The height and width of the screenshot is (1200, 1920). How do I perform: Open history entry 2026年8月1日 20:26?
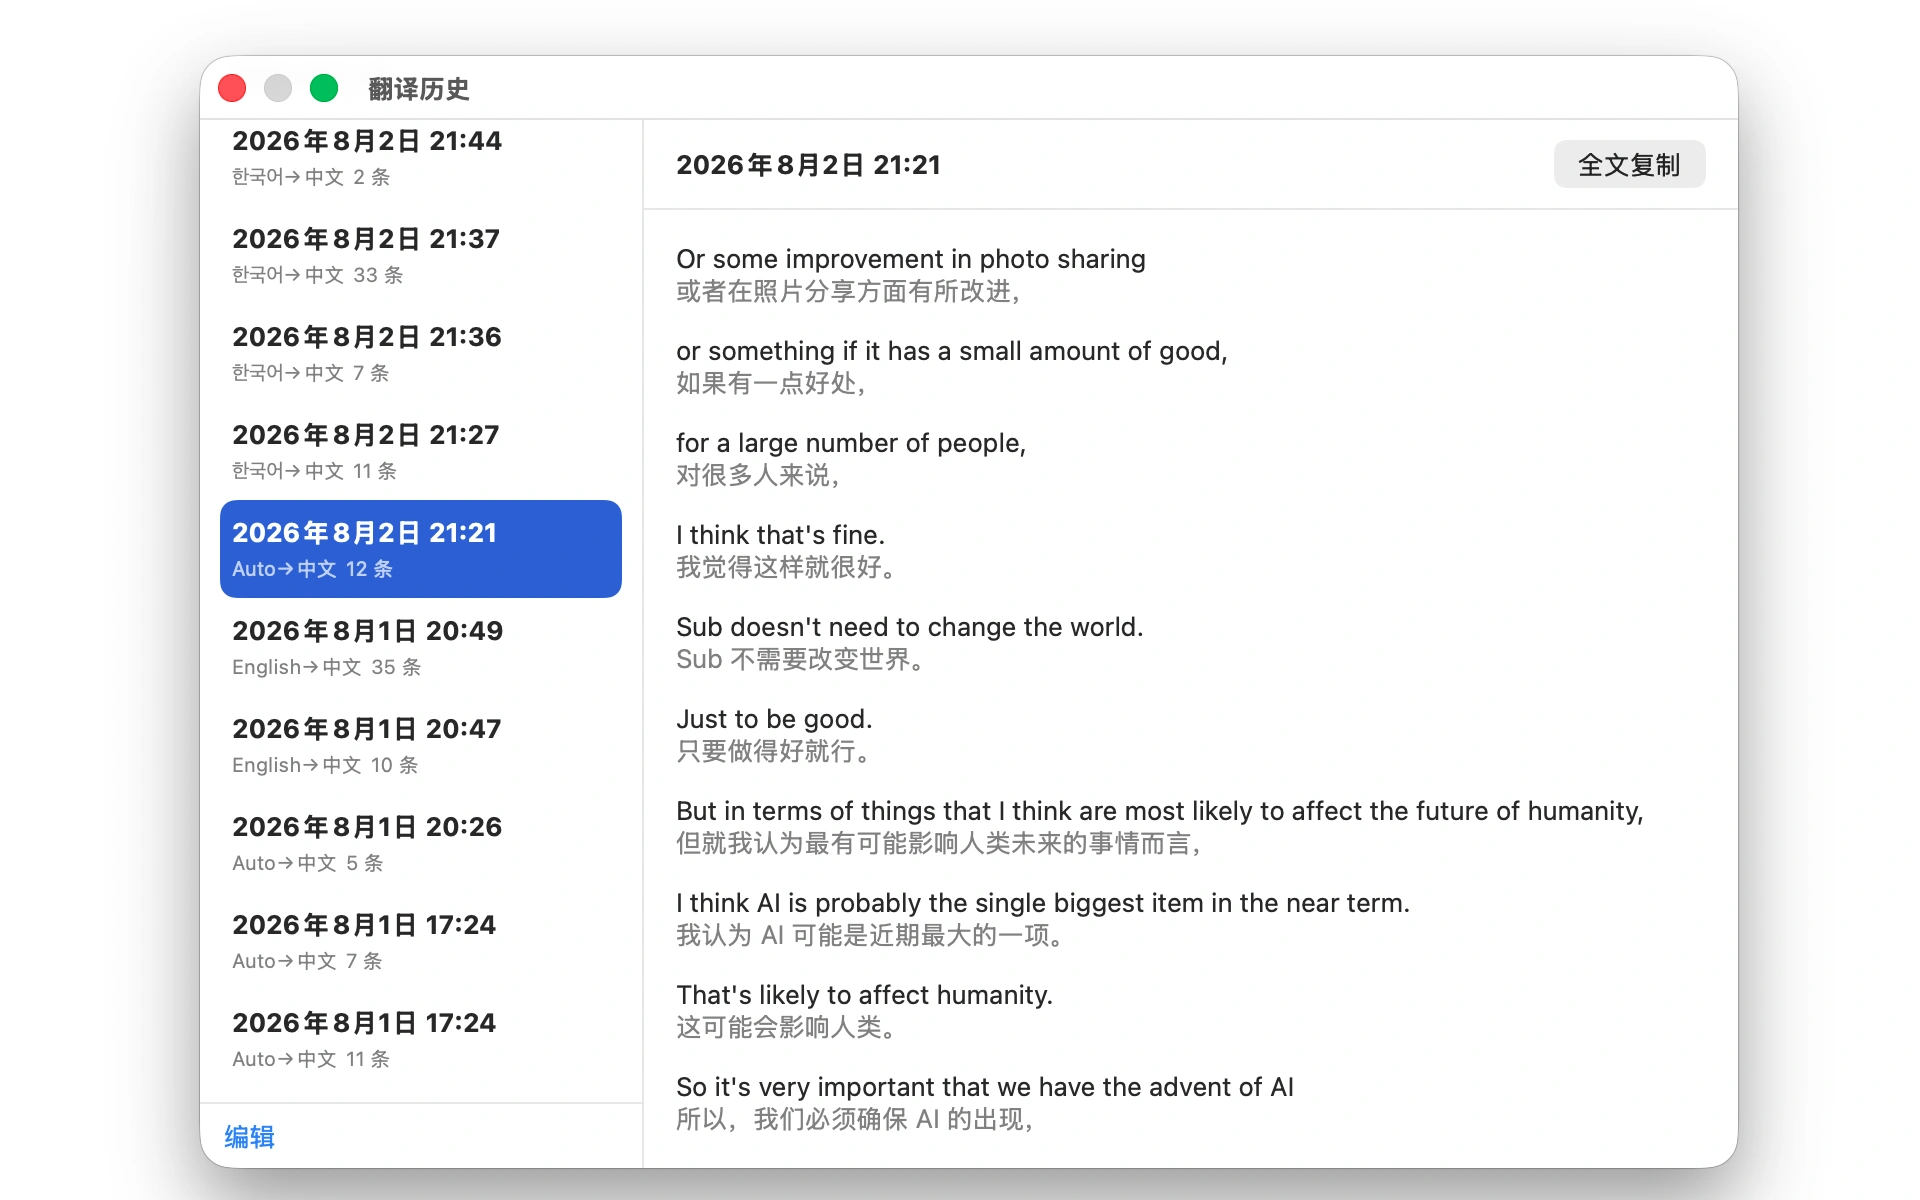pos(421,843)
